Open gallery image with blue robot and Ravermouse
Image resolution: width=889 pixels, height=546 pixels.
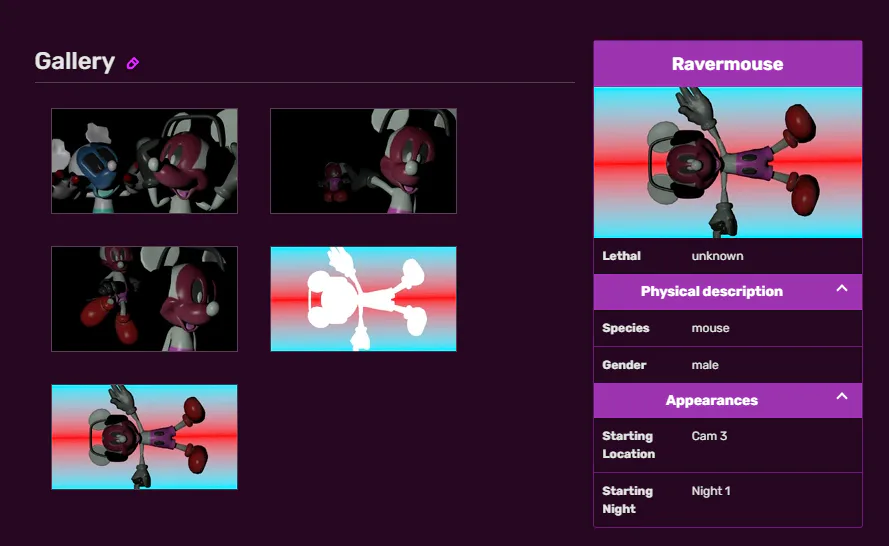pyautogui.click(x=145, y=161)
